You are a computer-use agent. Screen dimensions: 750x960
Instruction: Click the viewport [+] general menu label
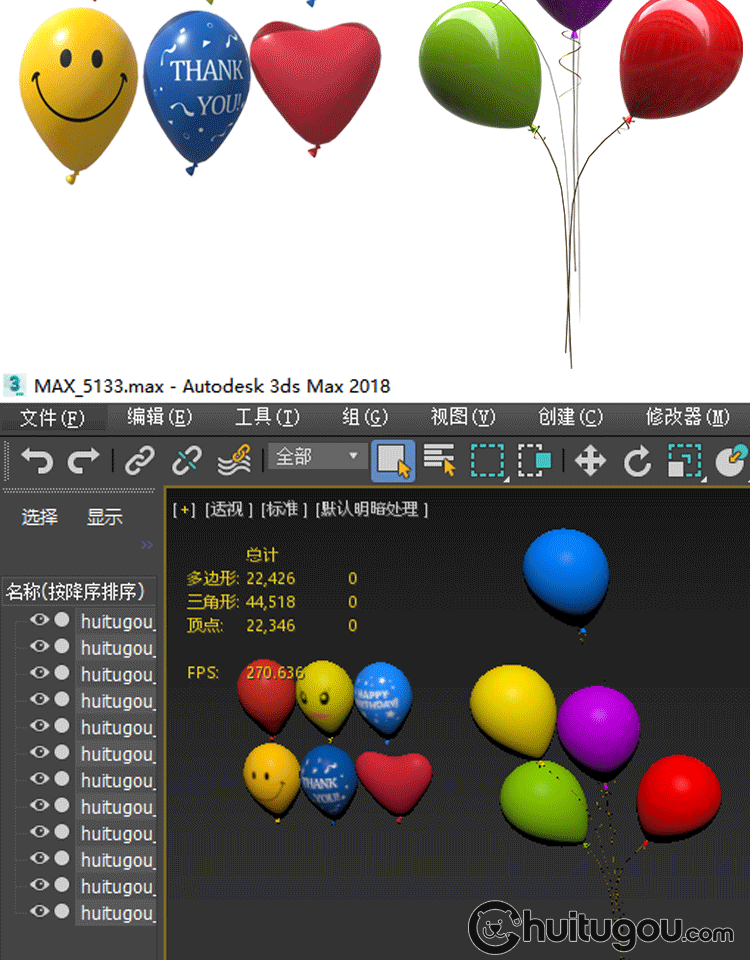click(184, 509)
